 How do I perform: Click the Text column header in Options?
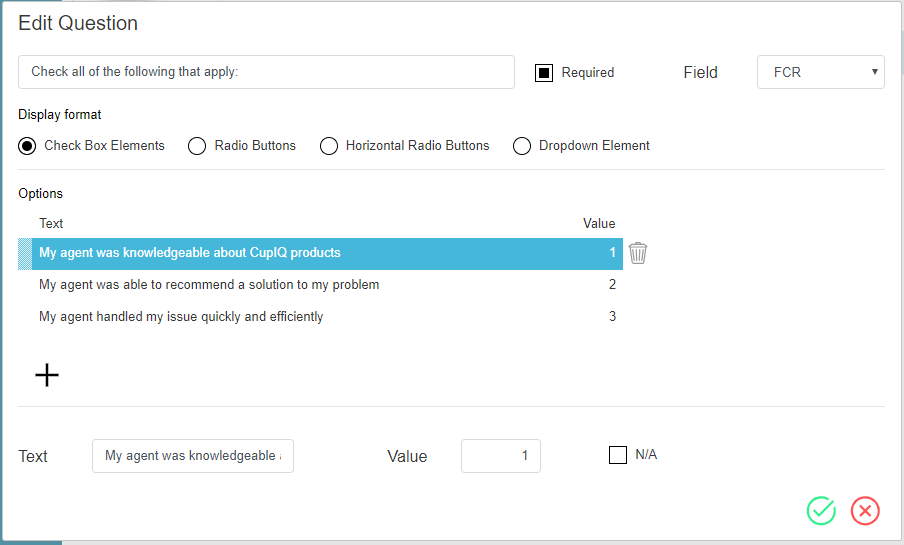(x=51, y=223)
